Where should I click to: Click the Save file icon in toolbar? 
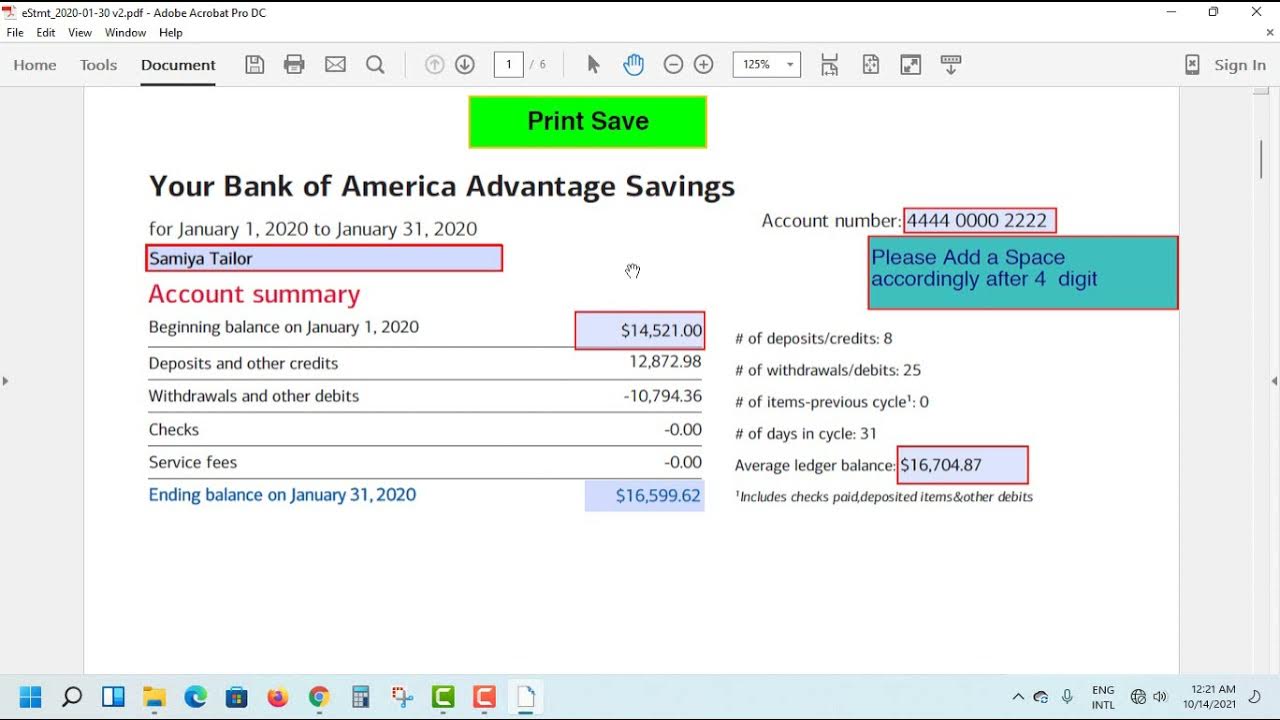pyautogui.click(x=255, y=65)
